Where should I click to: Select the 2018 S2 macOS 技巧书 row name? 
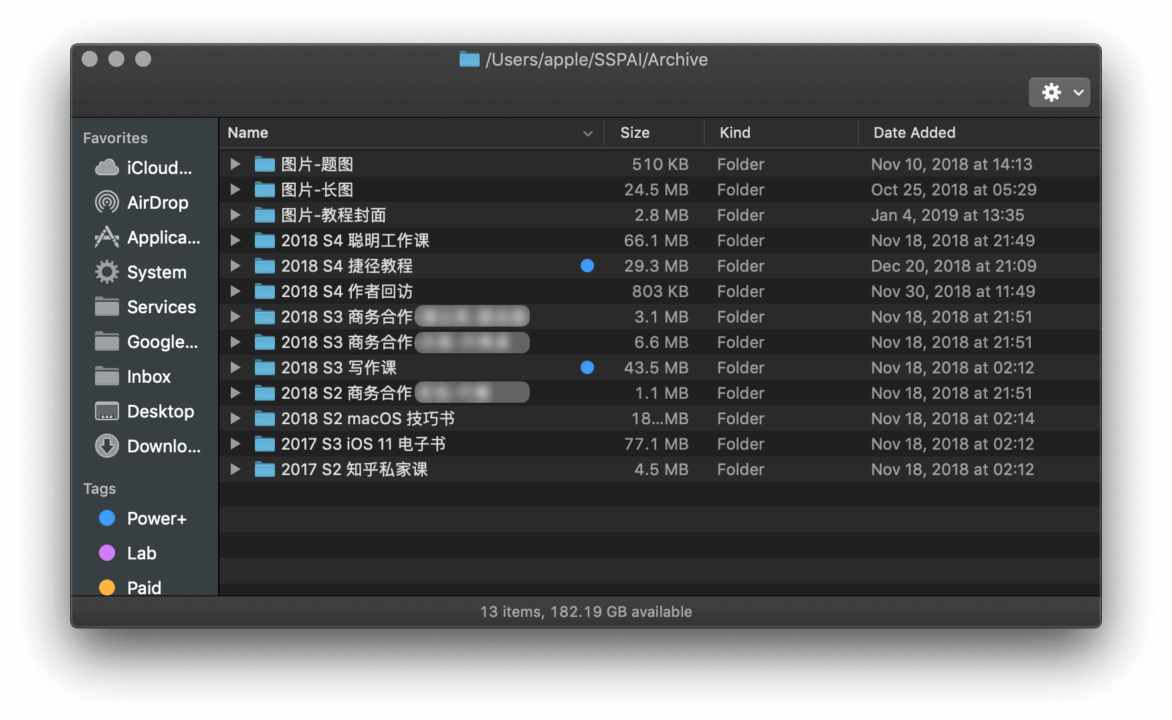(x=368, y=418)
